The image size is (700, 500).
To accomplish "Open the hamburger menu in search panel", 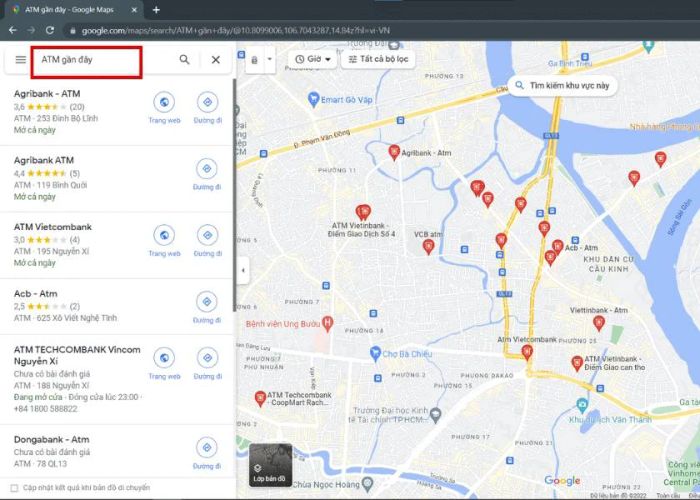I will [x=21, y=59].
